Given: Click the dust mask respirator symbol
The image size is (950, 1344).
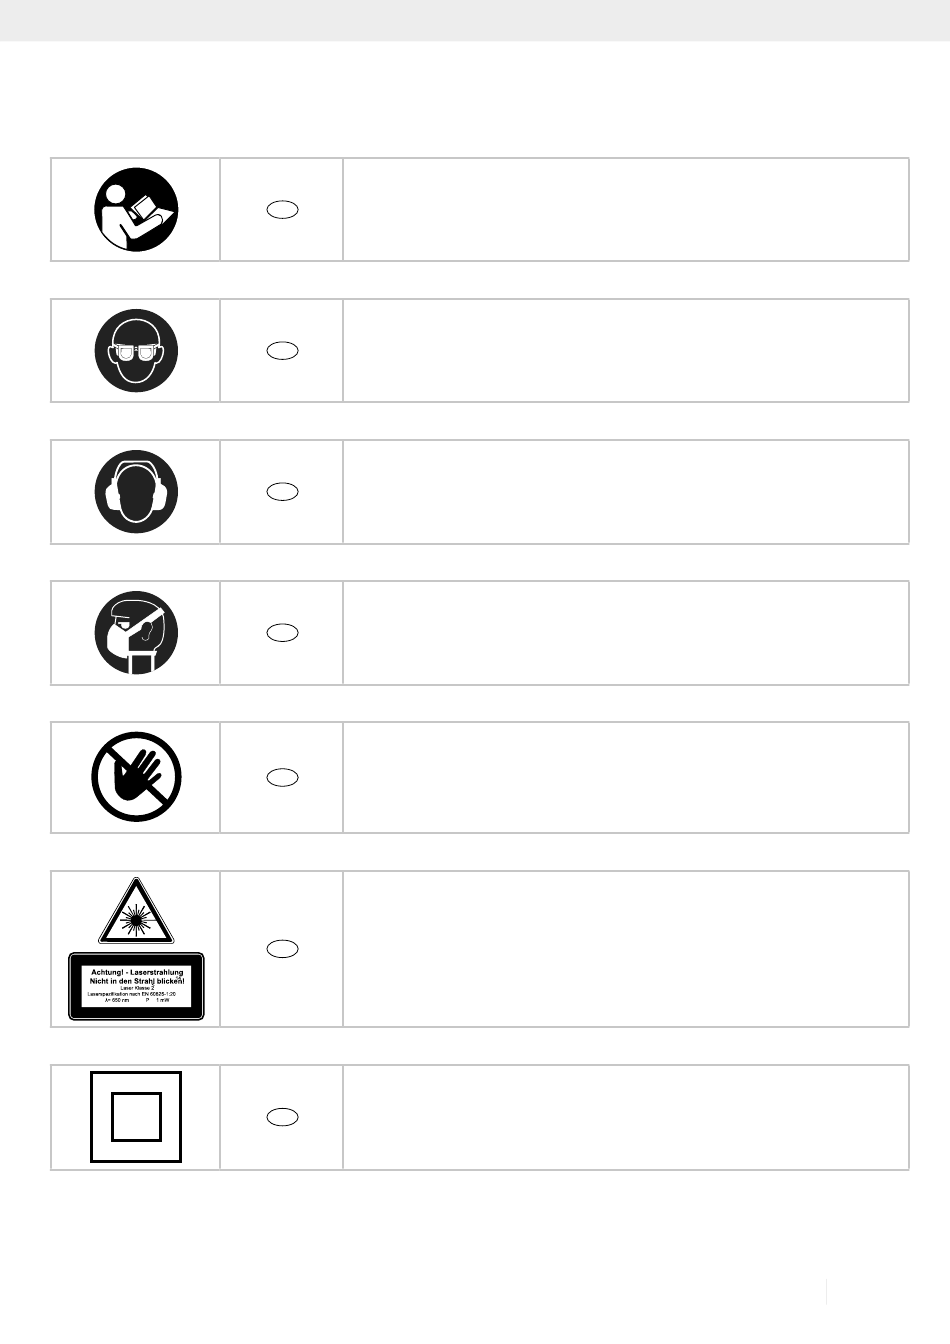Looking at the screenshot, I should coord(136,632).
